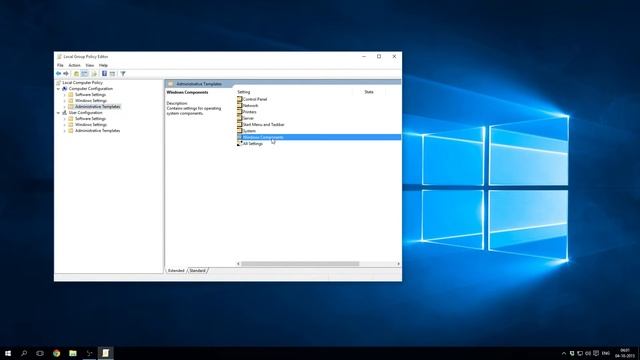Switch to the Standard tab
Image resolution: width=640 pixels, height=360 pixels.
[x=198, y=271]
